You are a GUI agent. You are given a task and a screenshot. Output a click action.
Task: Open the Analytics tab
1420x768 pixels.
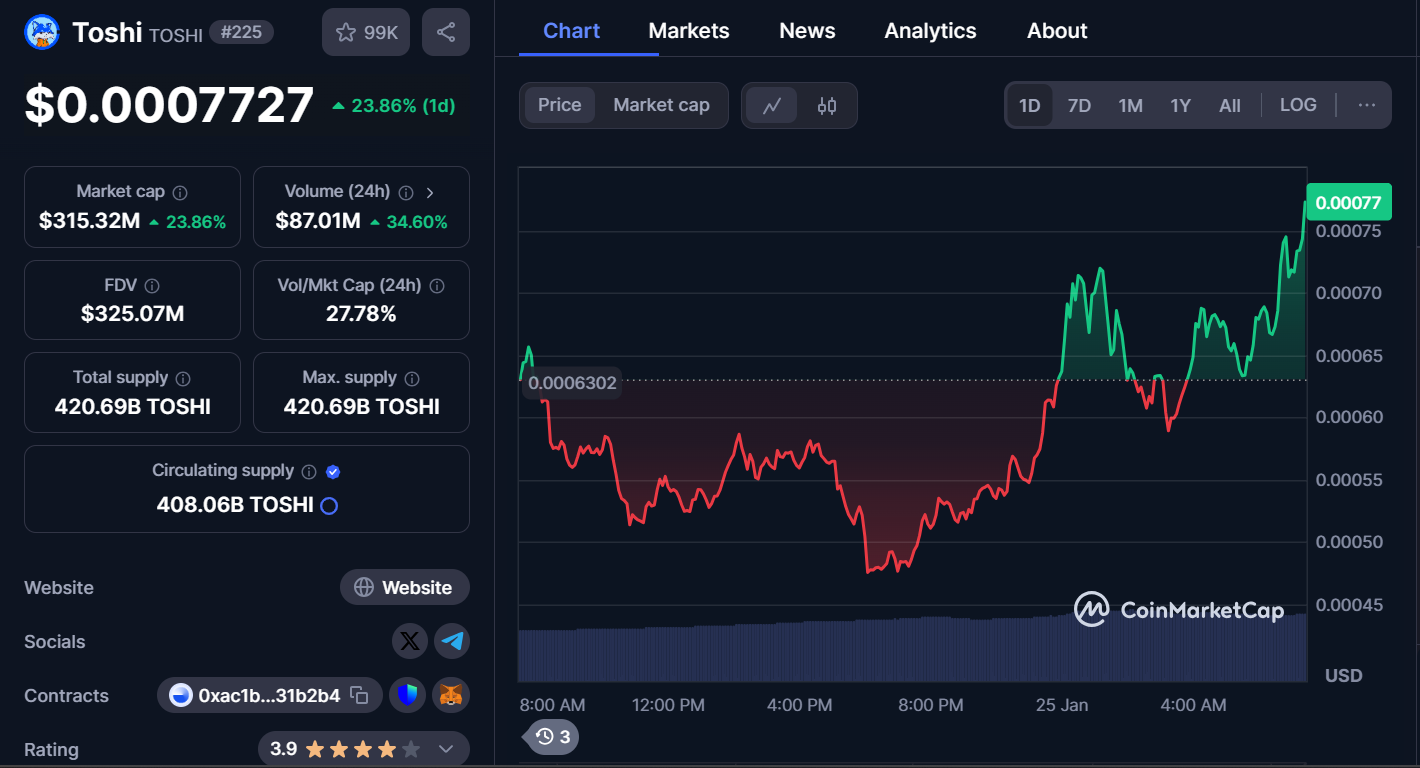930,30
